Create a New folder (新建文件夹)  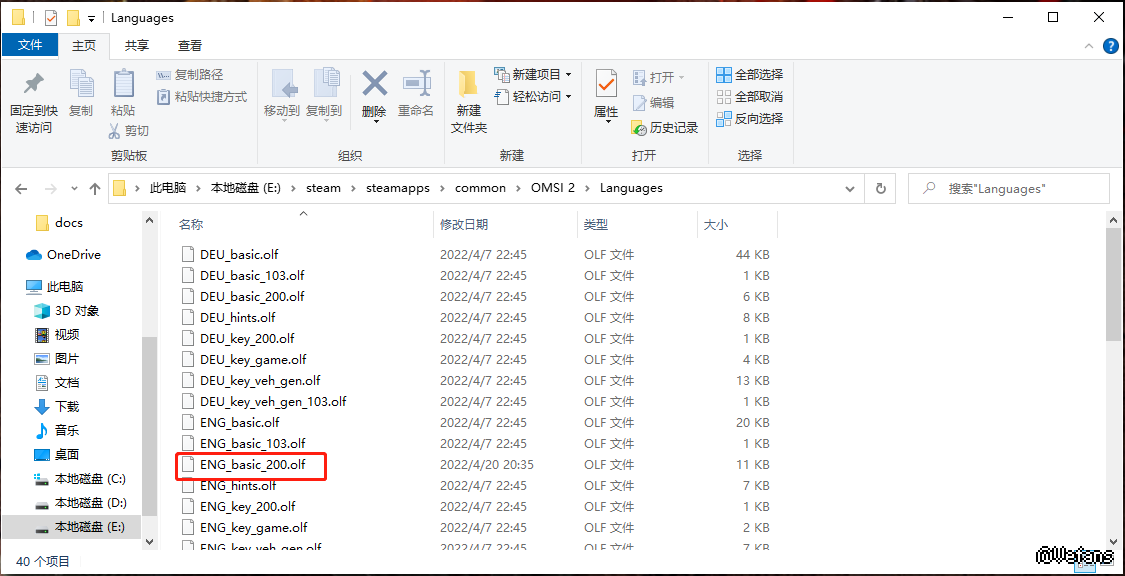coord(469,102)
